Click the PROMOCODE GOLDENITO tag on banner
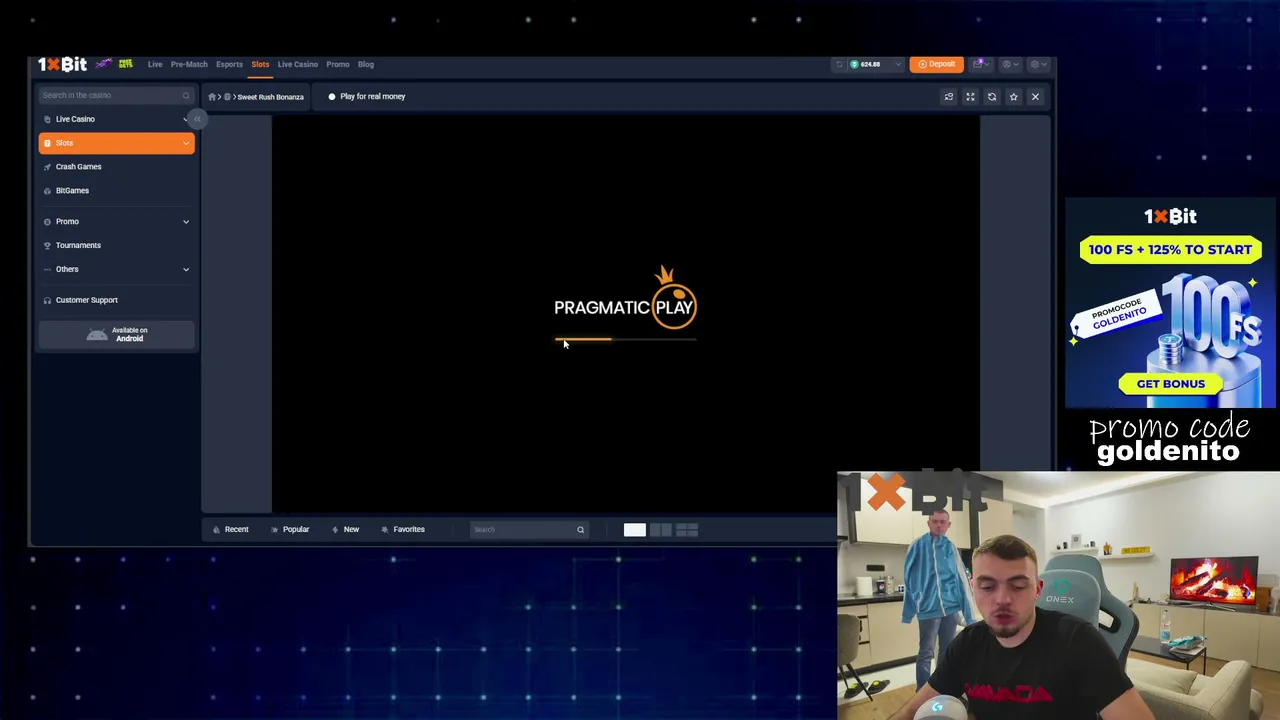The height and width of the screenshot is (720, 1280). point(1116,315)
